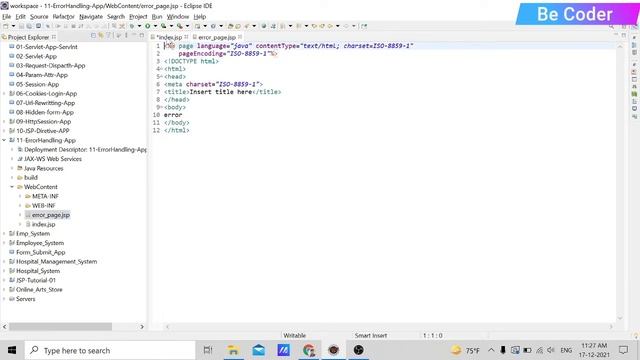Collapse the 11-ErrorHandling-App project node
This screenshot has width=640, height=360.
pos(4,140)
